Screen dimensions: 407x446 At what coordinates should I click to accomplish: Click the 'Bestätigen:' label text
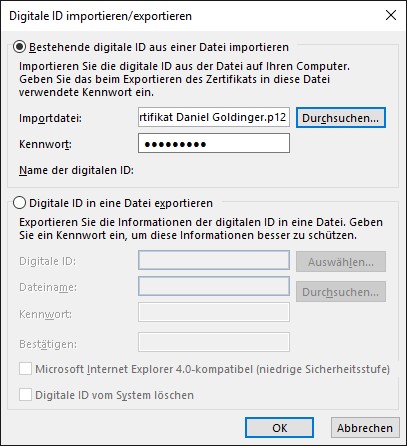coord(48,344)
